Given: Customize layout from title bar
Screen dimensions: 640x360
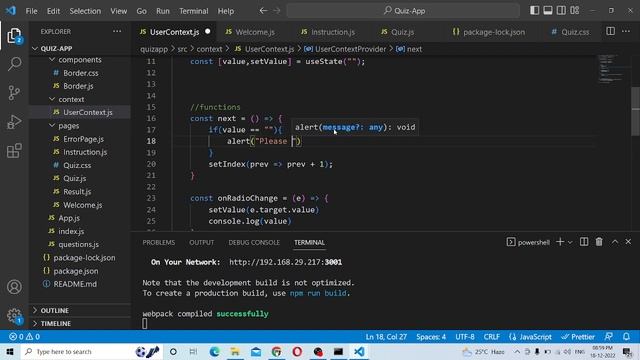Looking at the screenshot, I should (x=575, y=11).
